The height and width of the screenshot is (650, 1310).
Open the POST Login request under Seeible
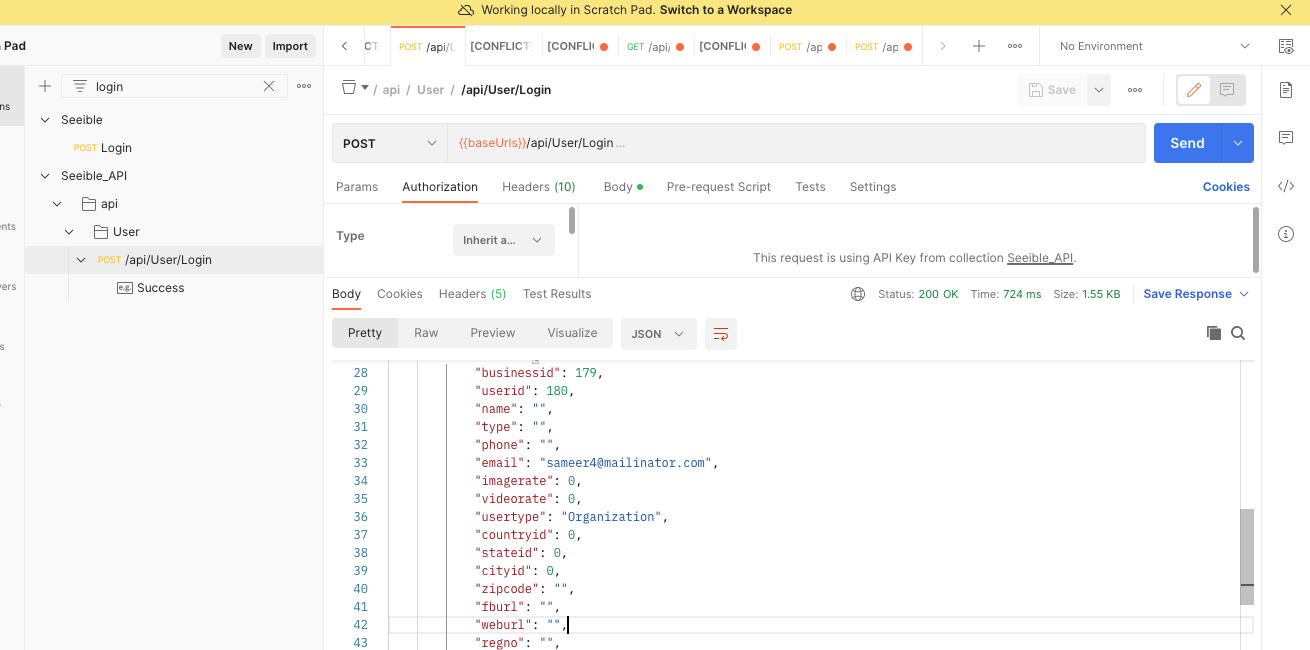pyautogui.click(x=103, y=148)
